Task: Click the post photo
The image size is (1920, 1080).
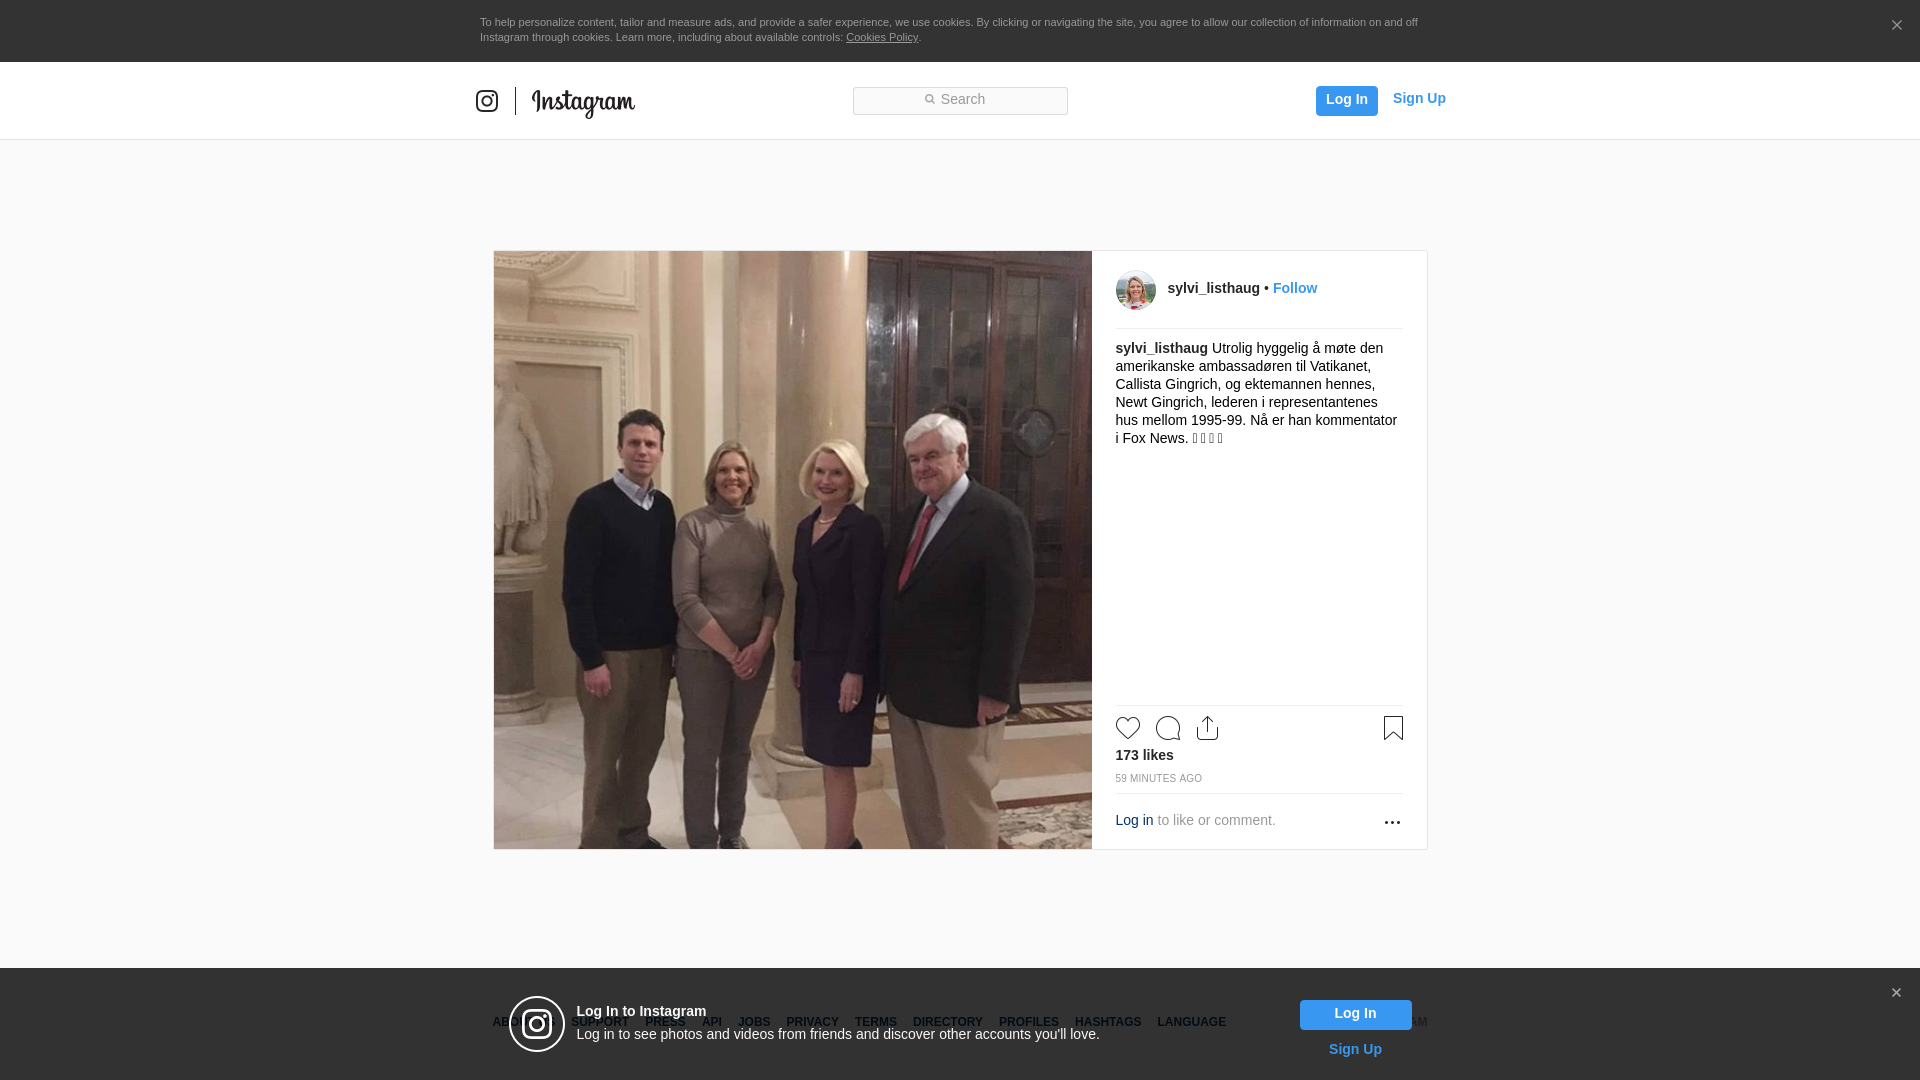Action: (792, 550)
